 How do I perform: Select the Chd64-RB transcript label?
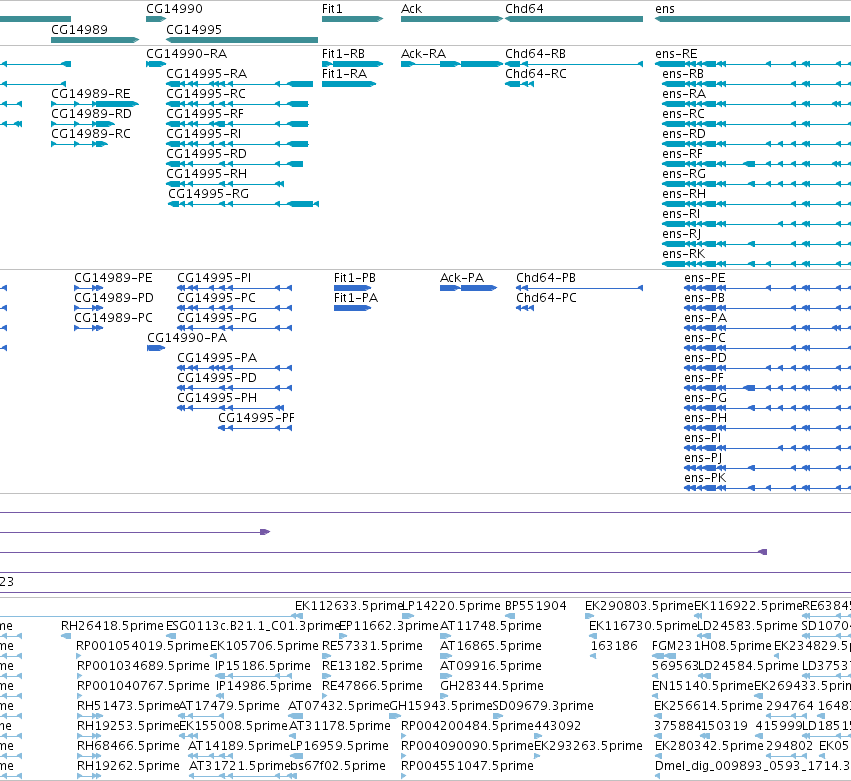535,54
